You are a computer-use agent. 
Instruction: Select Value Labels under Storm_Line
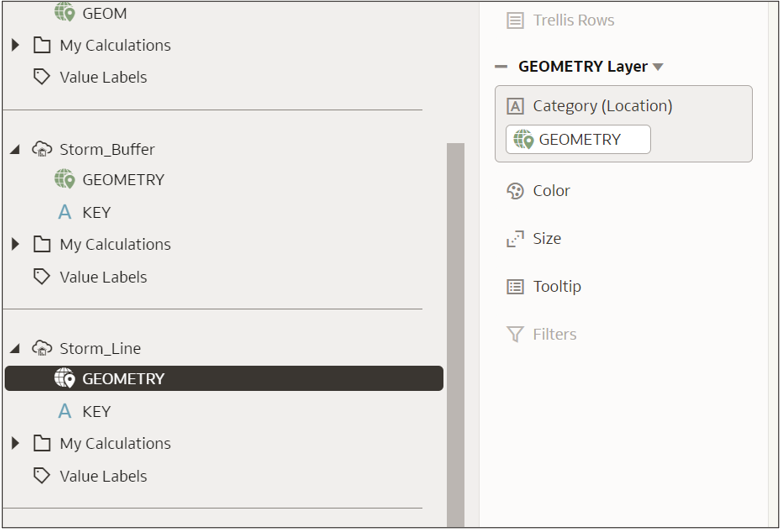pyautogui.click(x=103, y=476)
